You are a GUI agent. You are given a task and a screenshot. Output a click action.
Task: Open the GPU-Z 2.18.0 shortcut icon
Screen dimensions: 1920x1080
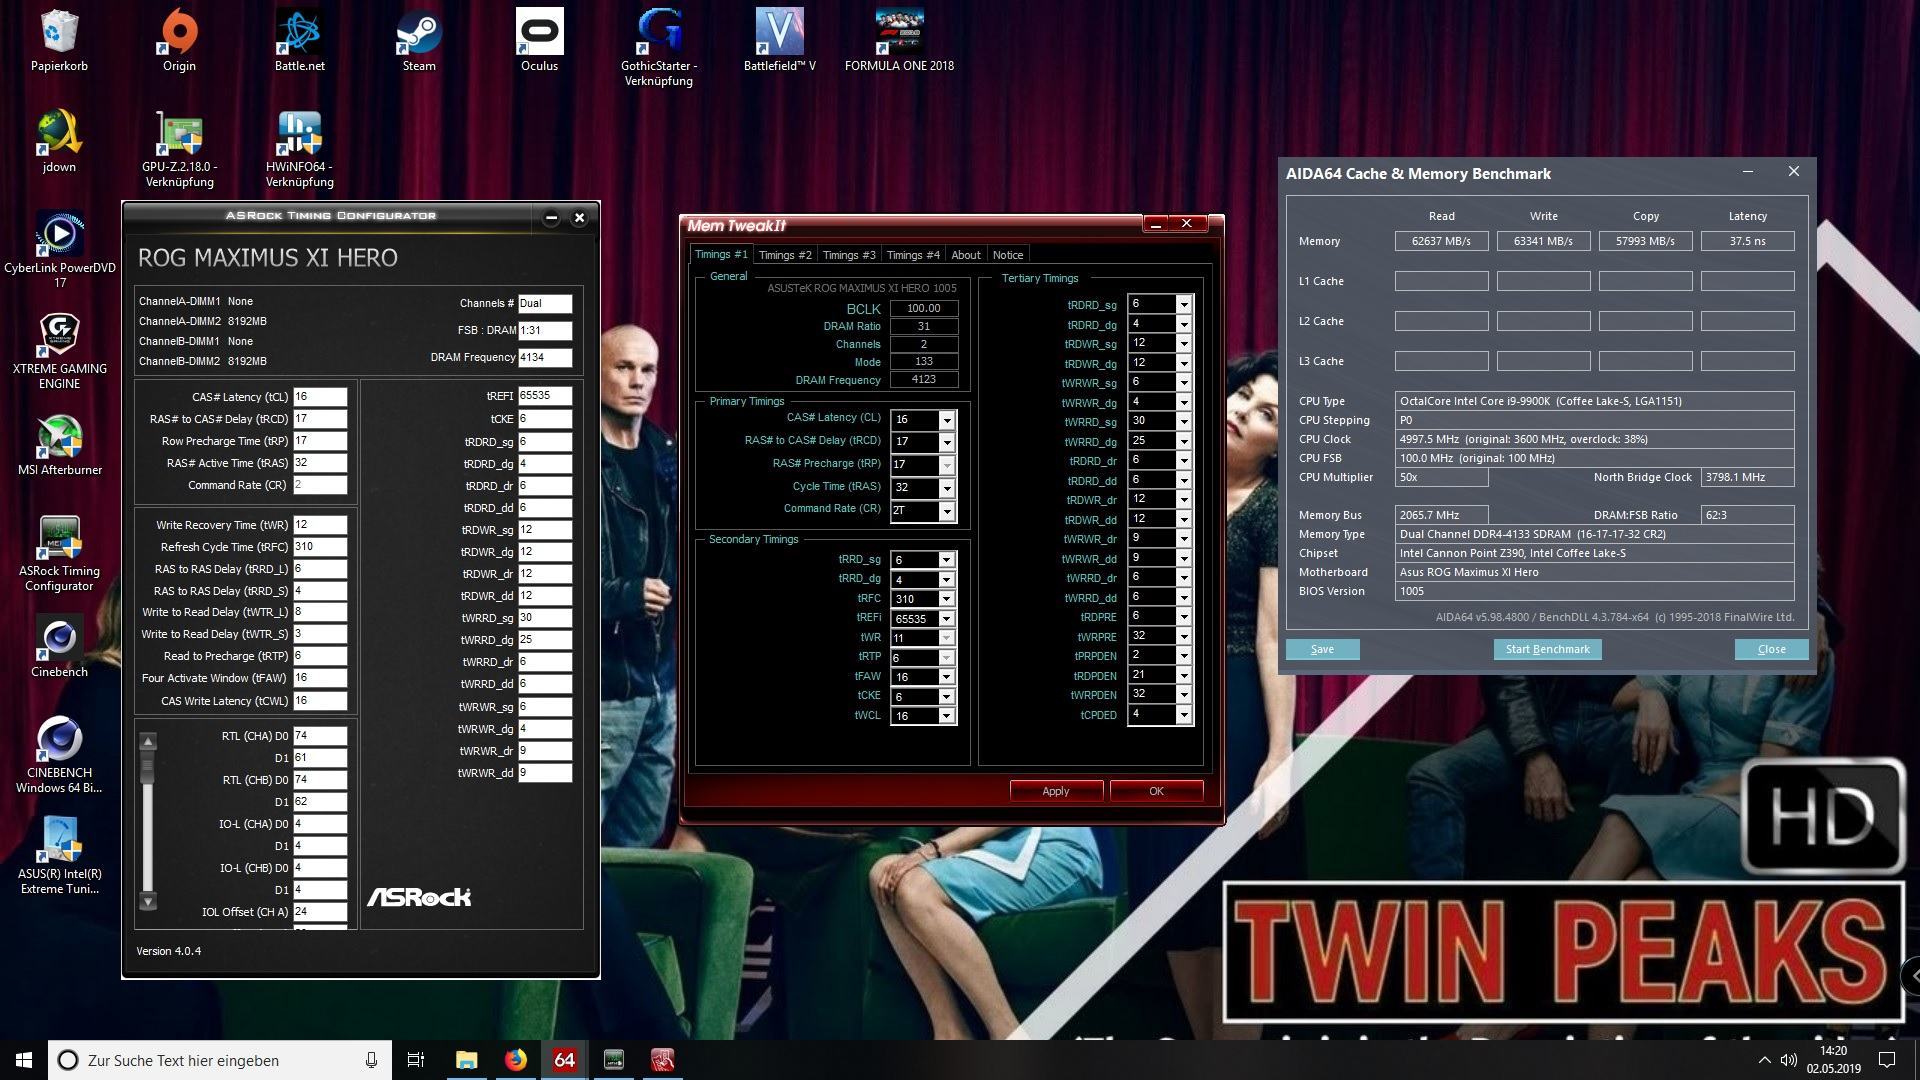pyautogui.click(x=179, y=150)
